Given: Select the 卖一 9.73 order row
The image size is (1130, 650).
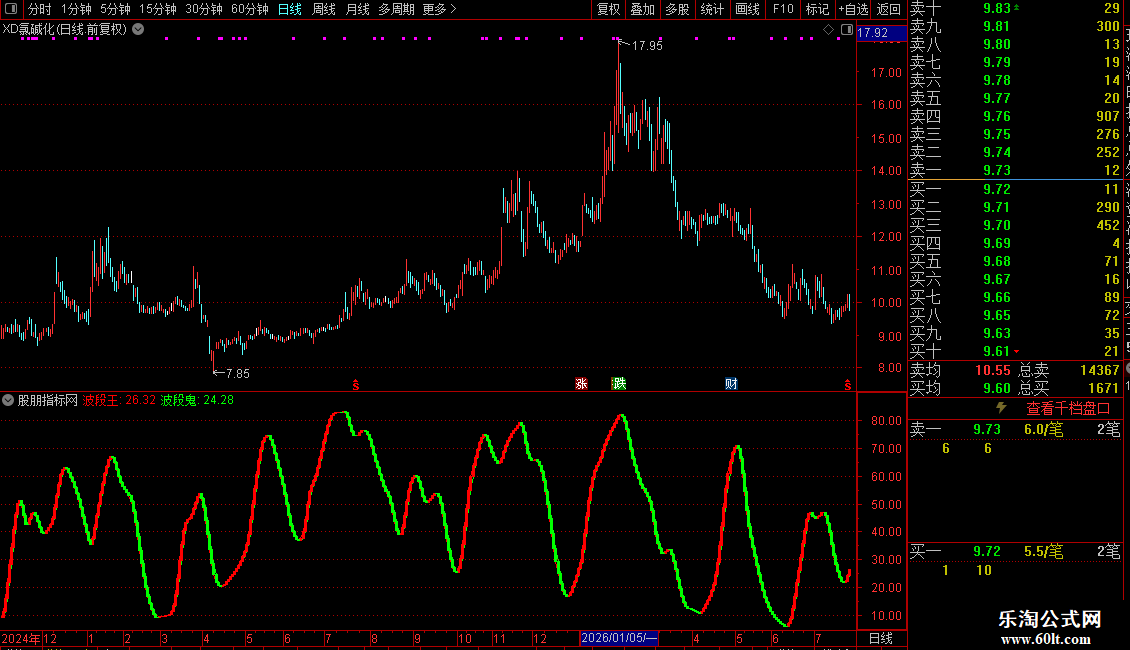Looking at the screenshot, I should (x=1015, y=170).
